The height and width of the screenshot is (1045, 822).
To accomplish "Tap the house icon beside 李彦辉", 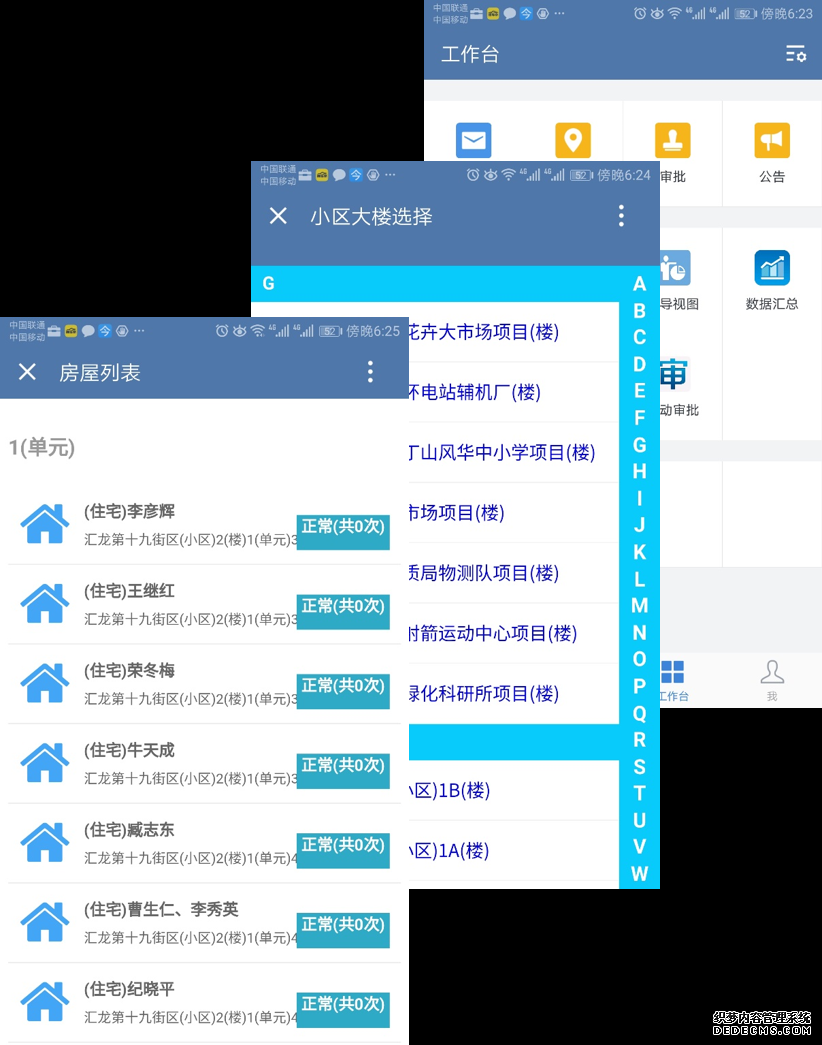I will pos(45,524).
